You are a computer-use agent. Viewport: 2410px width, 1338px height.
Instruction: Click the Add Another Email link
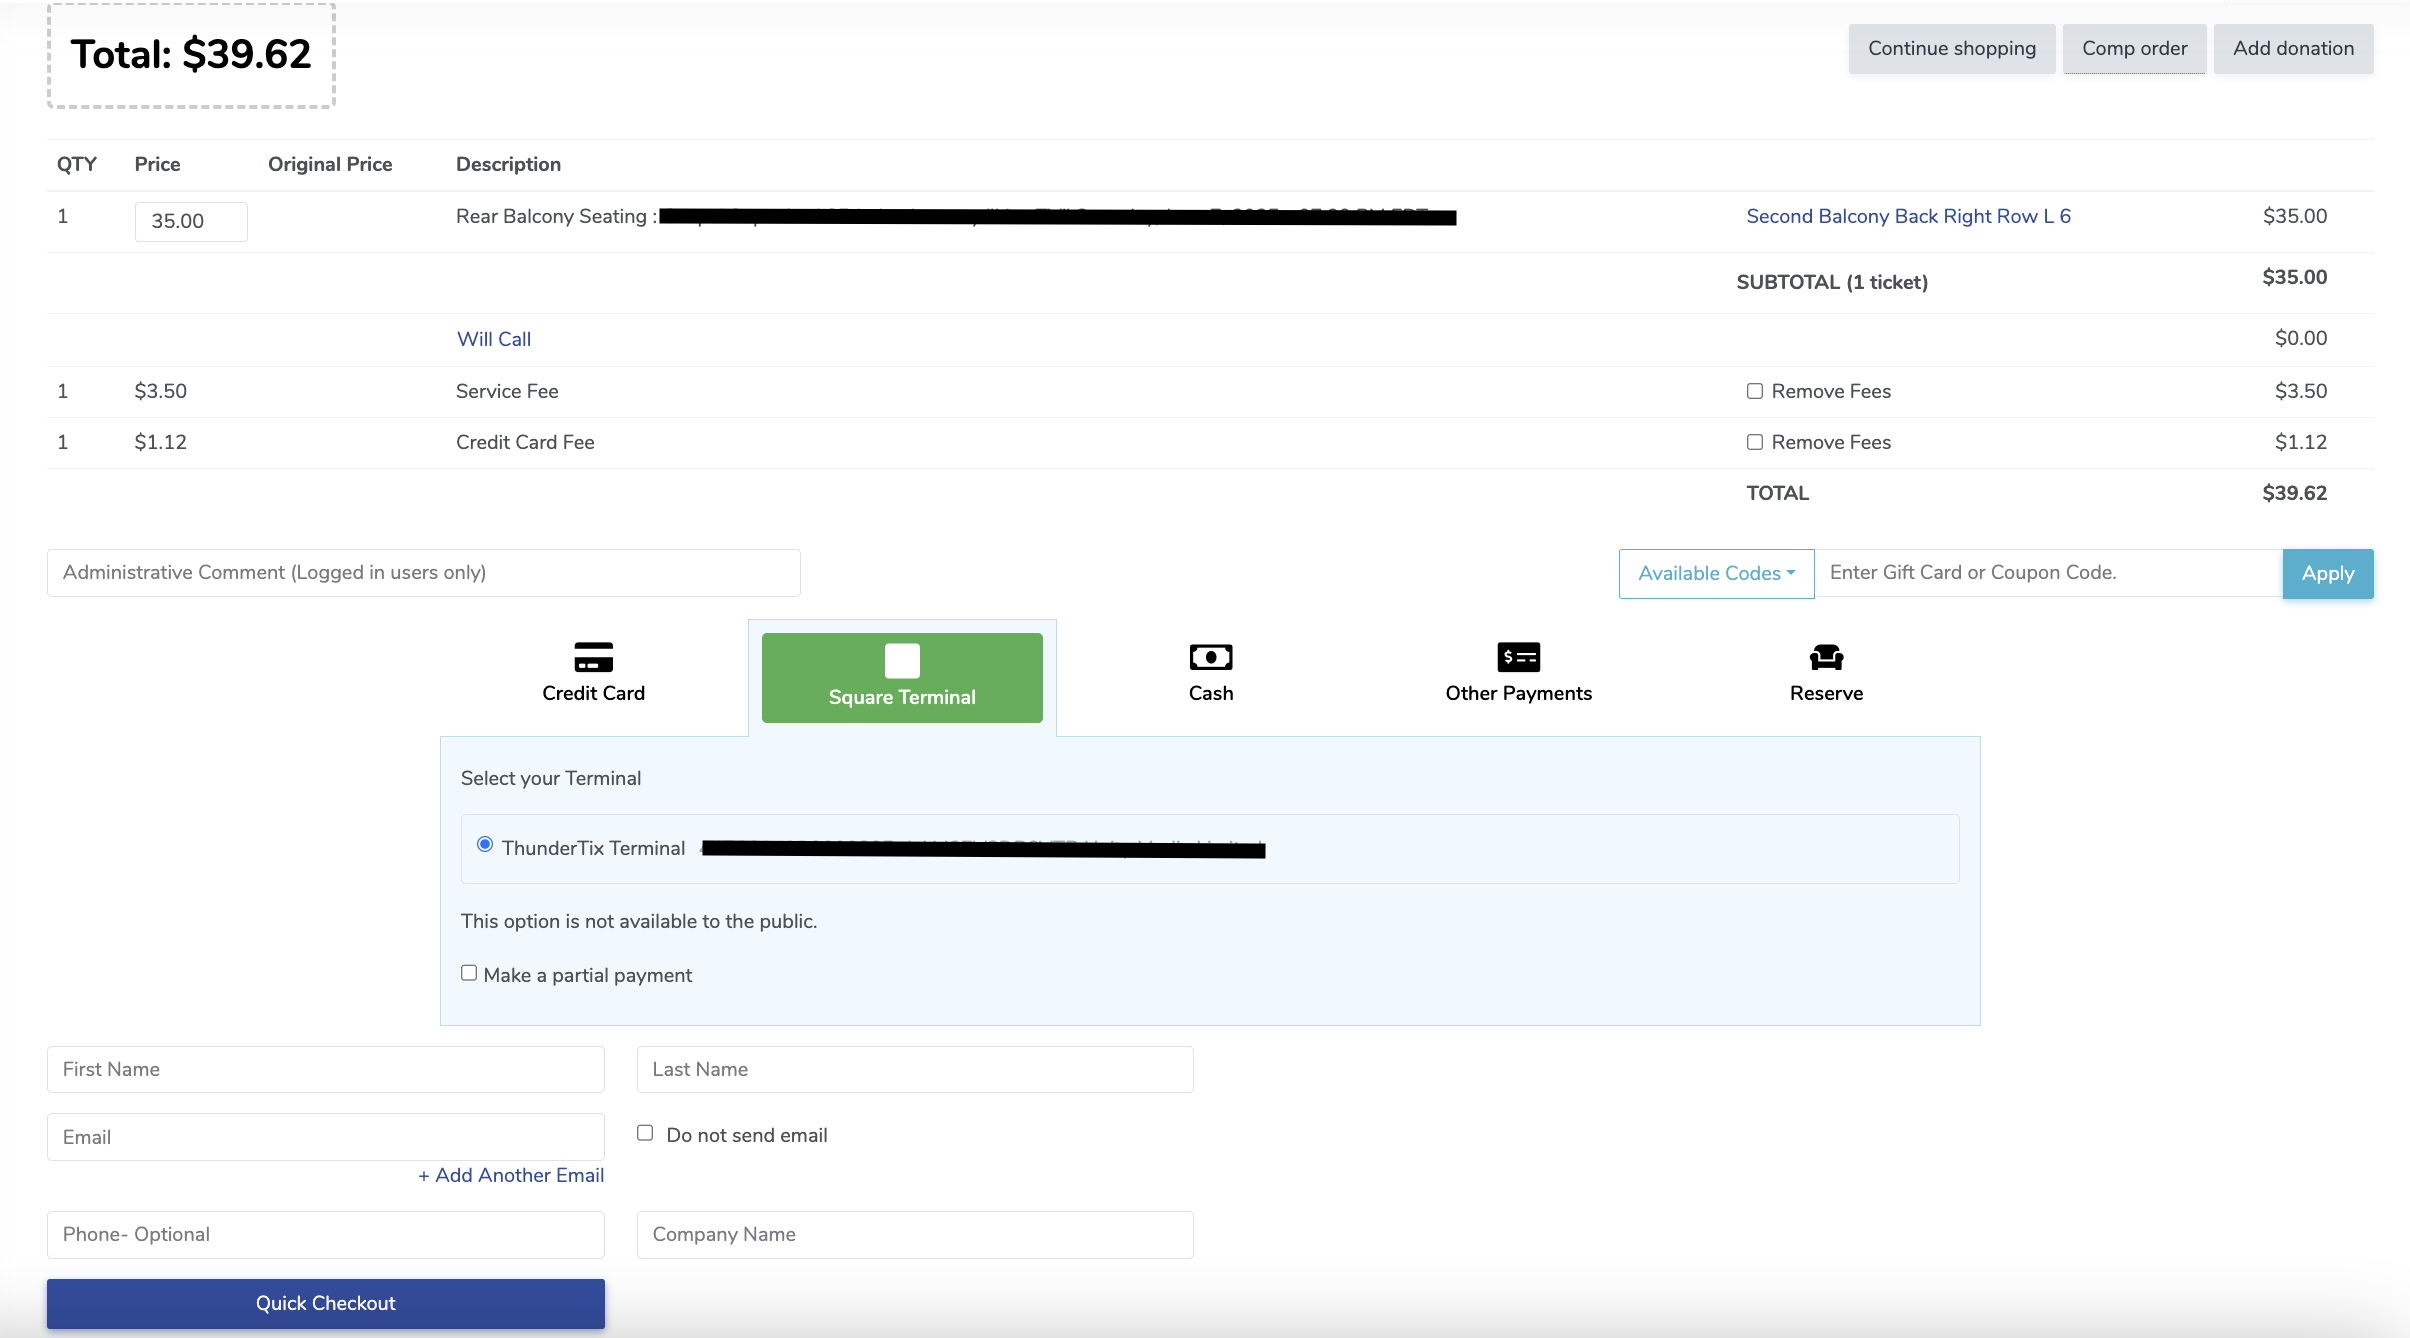click(511, 1175)
